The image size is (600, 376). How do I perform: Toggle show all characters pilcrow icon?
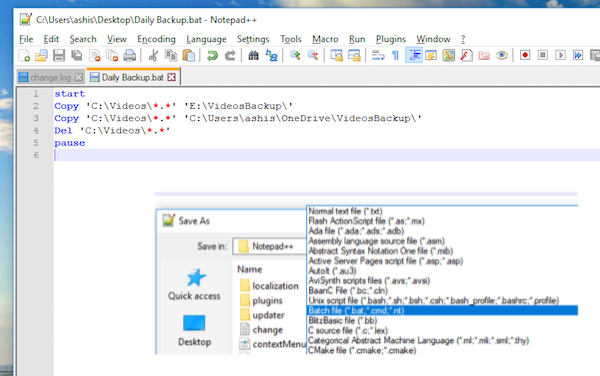(x=395, y=55)
